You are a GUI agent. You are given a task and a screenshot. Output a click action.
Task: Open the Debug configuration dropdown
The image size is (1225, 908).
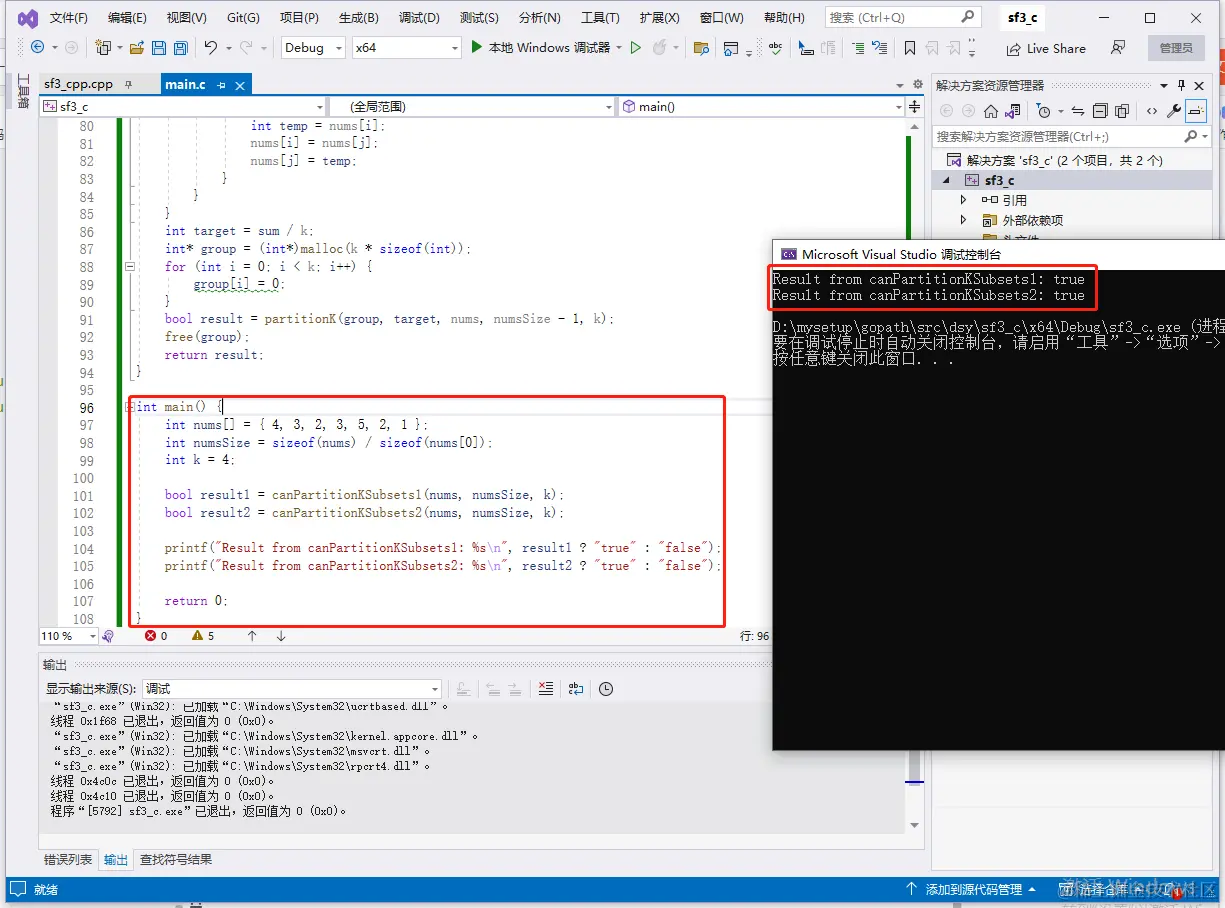click(312, 48)
